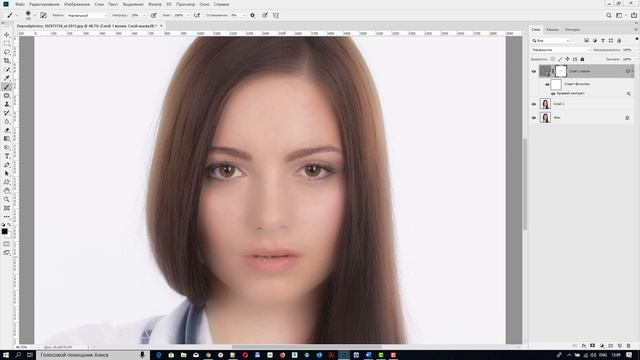The width and height of the screenshot is (640, 360).
Task: Hide the top smart object layer
Action: [x=534, y=71]
